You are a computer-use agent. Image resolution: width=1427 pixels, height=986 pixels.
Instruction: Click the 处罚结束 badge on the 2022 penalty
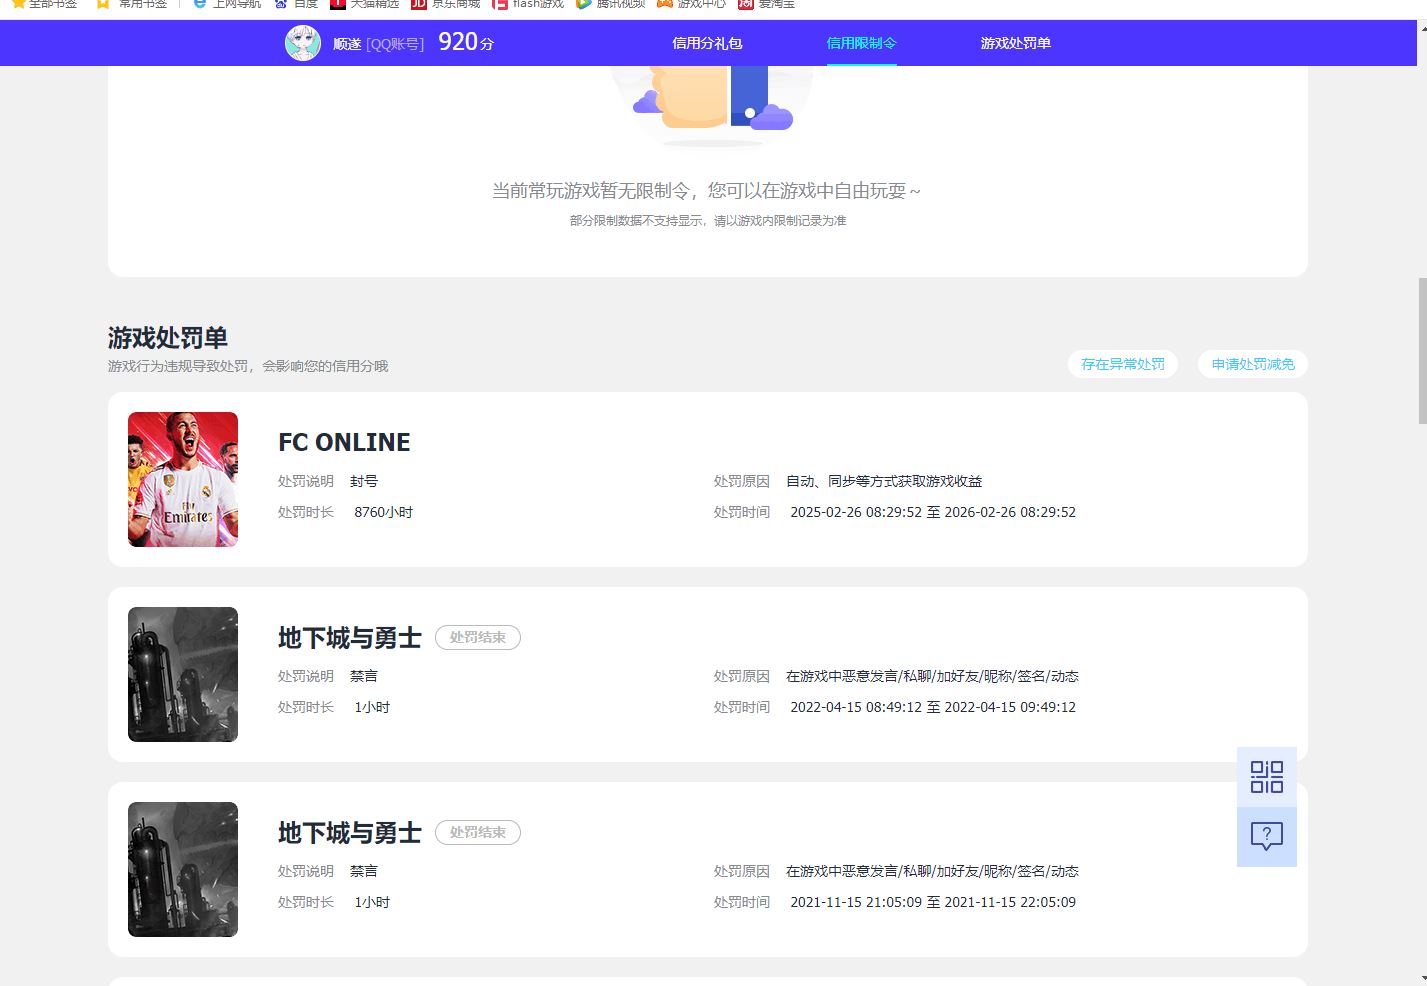(477, 637)
